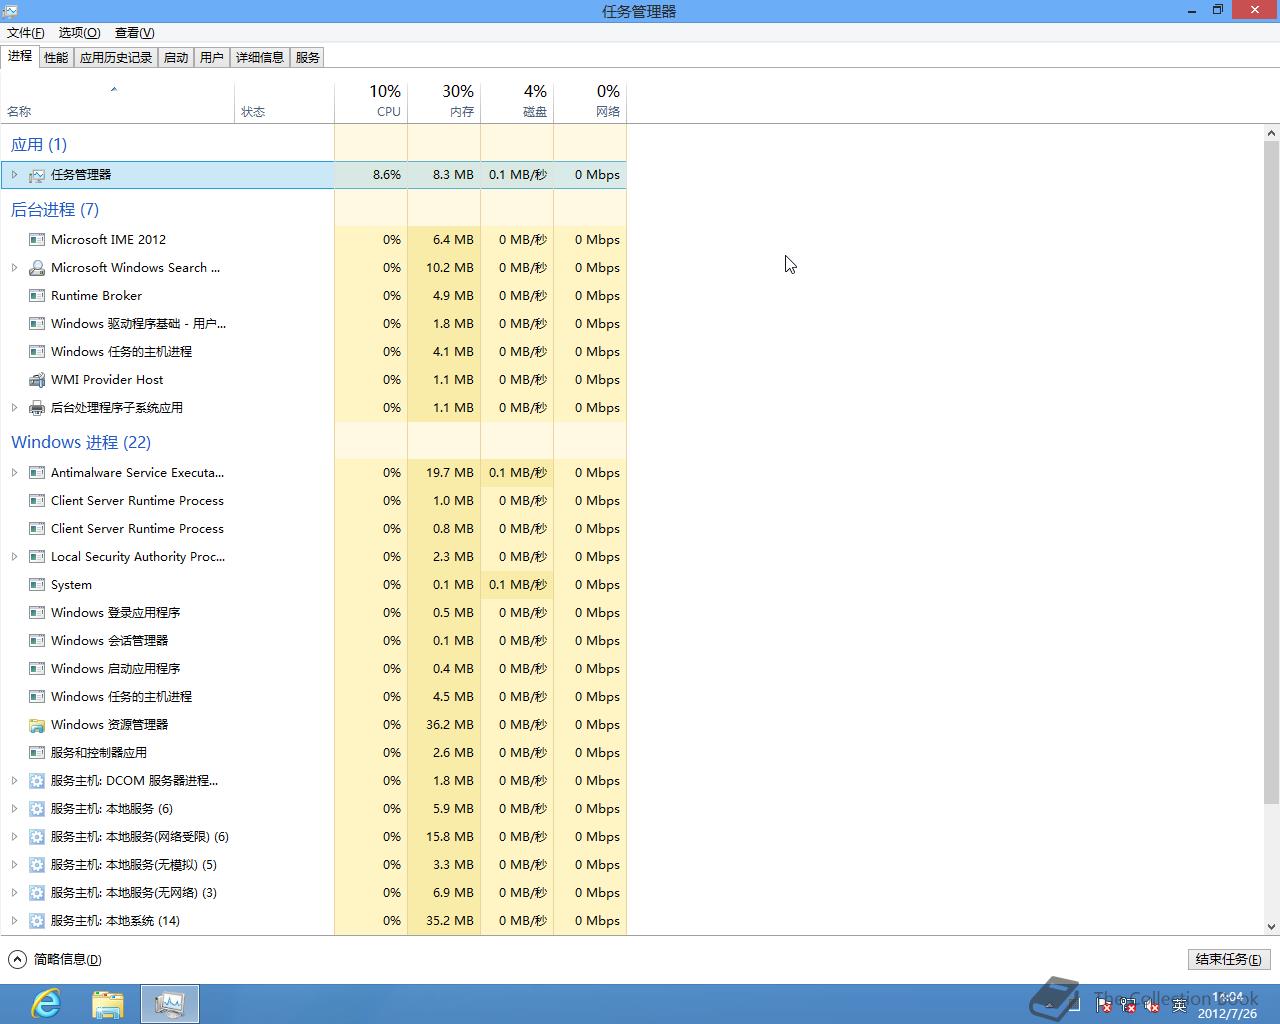Image resolution: width=1280 pixels, height=1024 pixels.
Task: Switch to the 用户 tab
Action: 212,58
